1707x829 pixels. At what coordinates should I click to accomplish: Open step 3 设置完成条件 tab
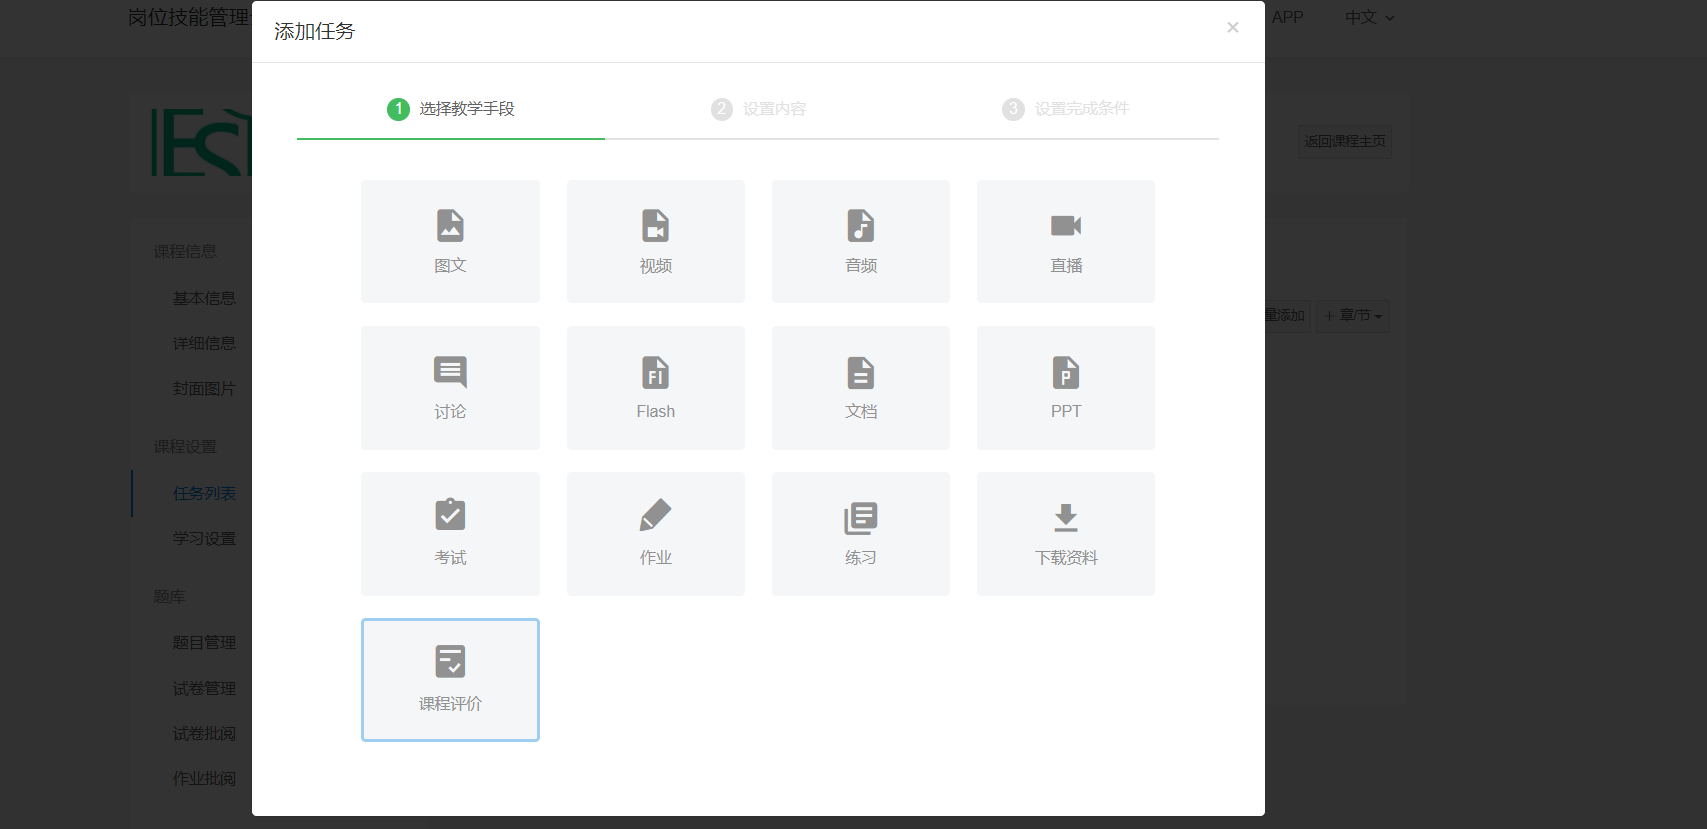(x=1065, y=109)
